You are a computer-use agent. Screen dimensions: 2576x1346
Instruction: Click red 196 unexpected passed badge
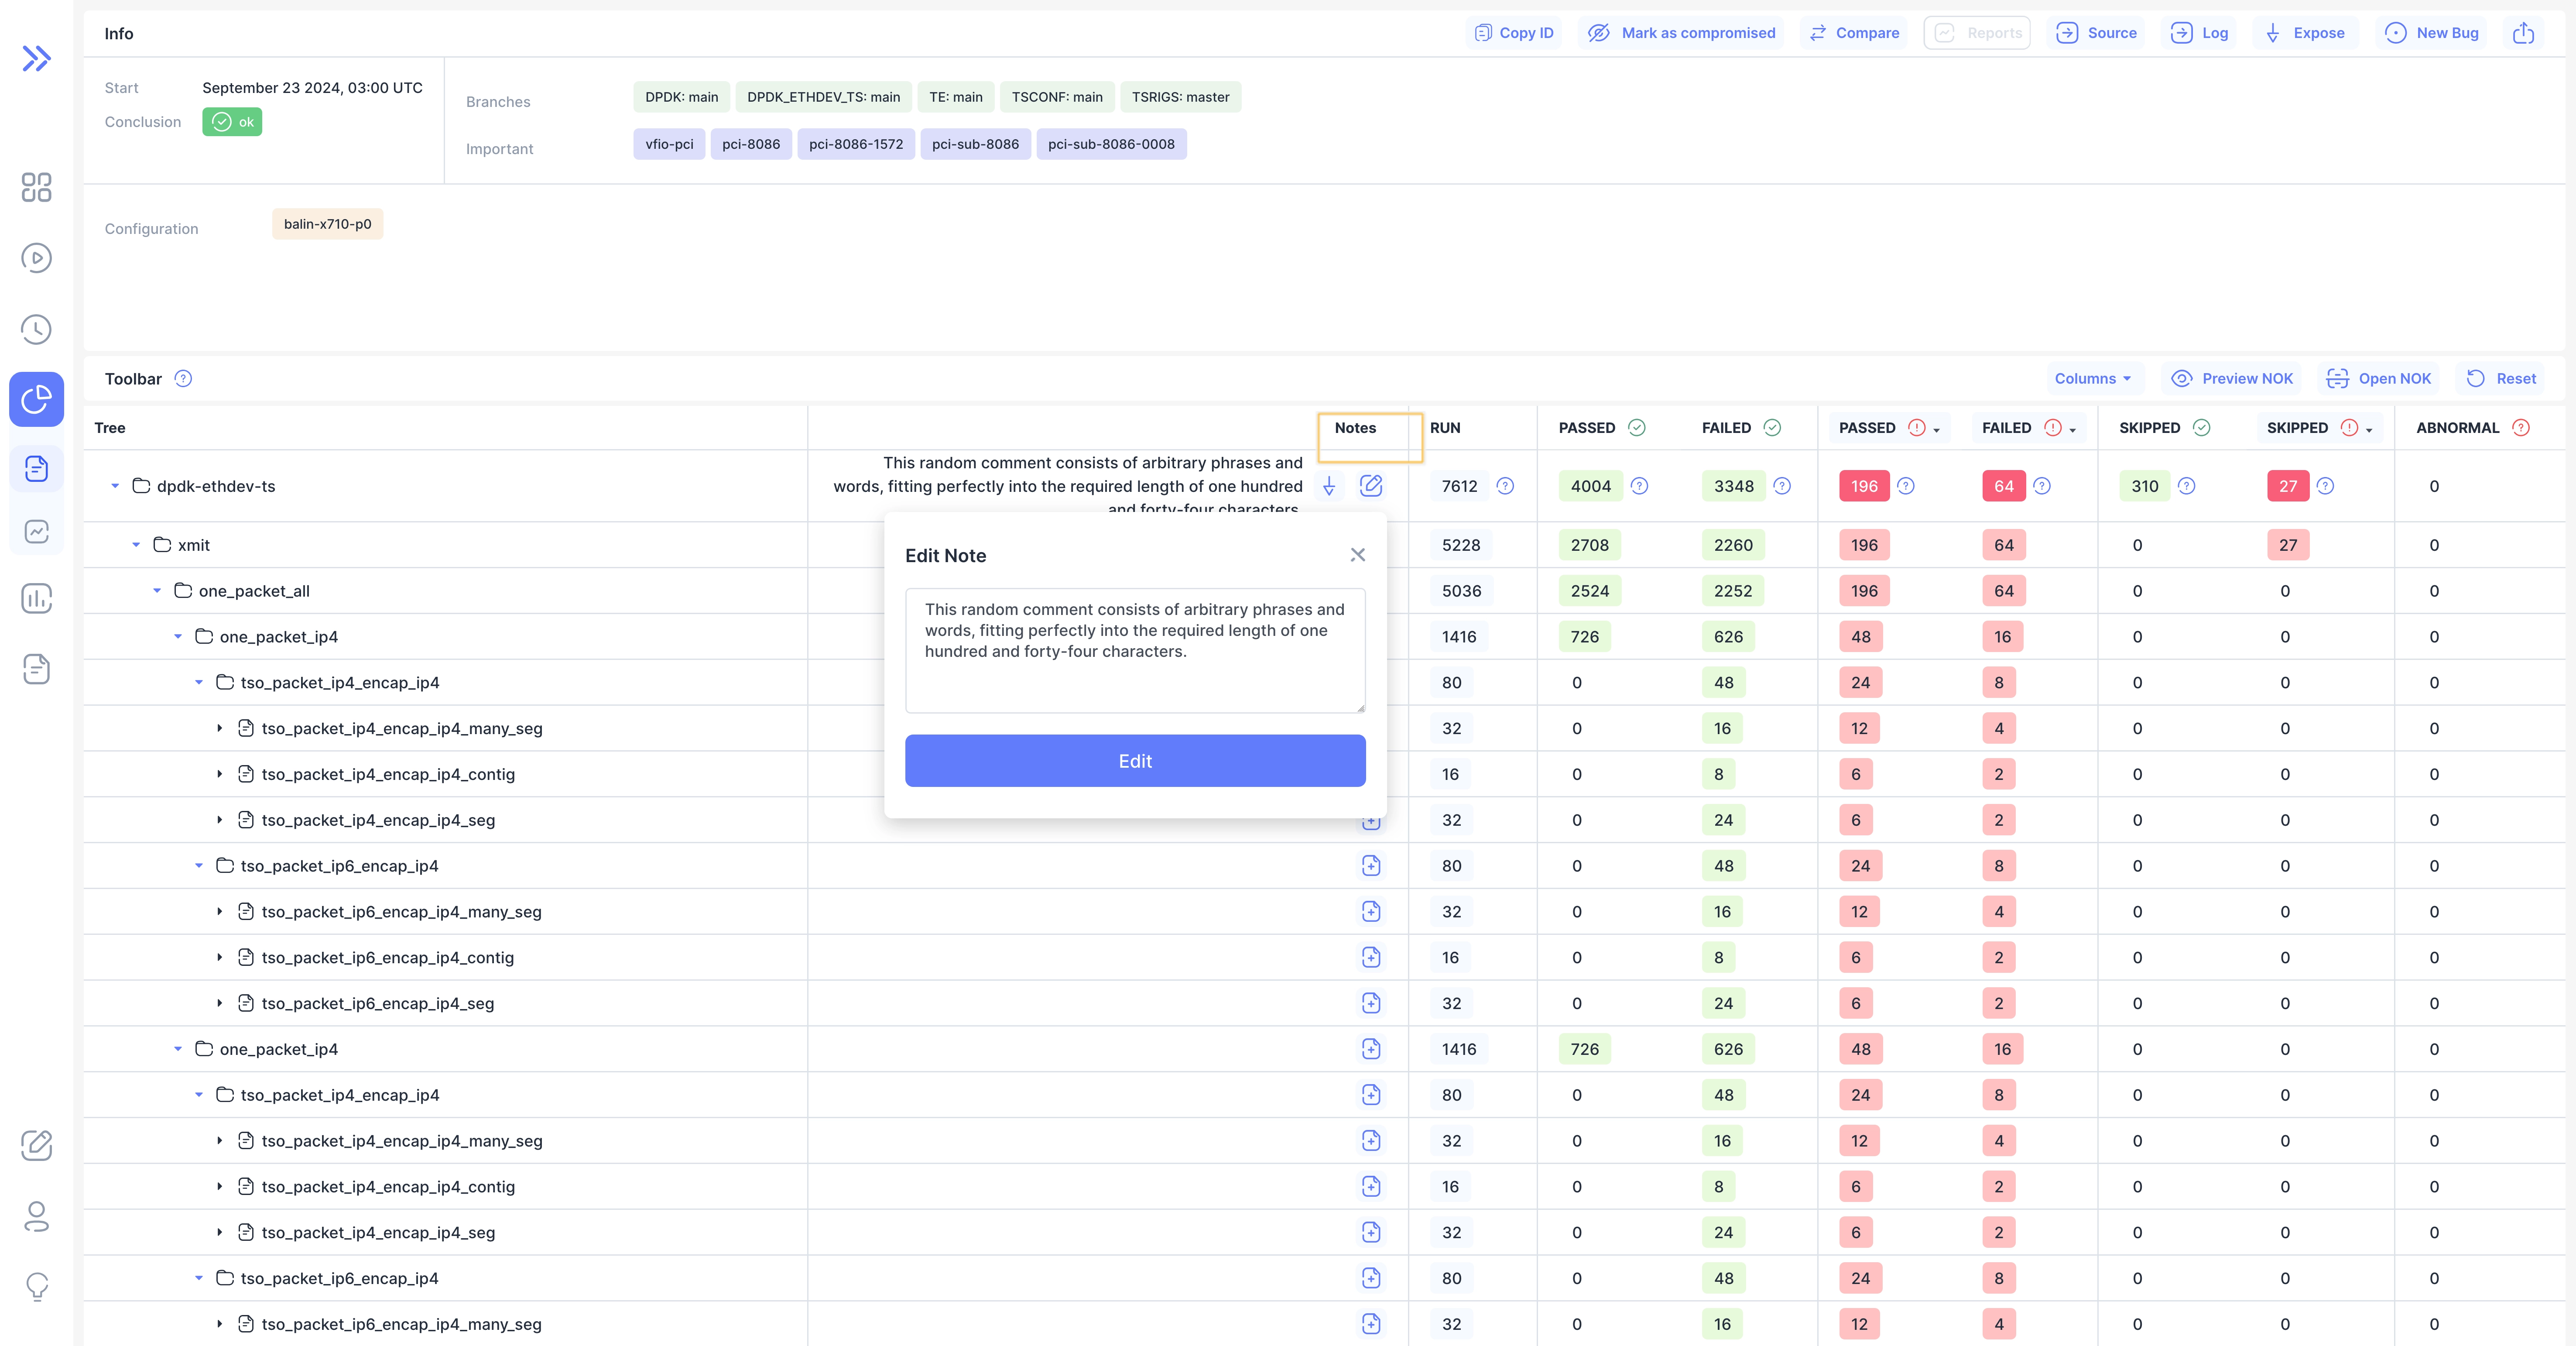pos(1864,486)
